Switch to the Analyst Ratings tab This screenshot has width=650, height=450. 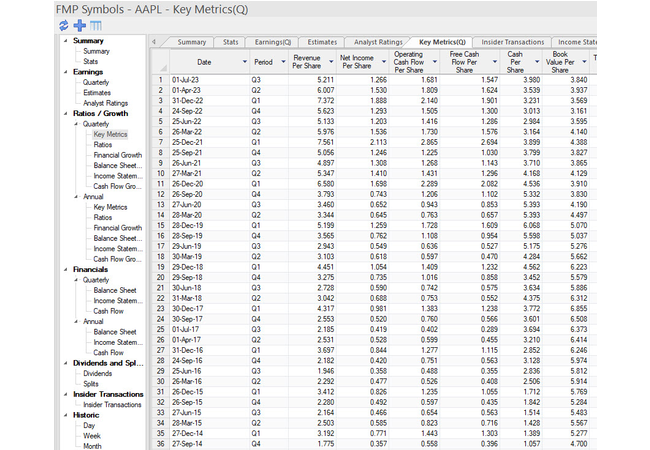click(378, 42)
